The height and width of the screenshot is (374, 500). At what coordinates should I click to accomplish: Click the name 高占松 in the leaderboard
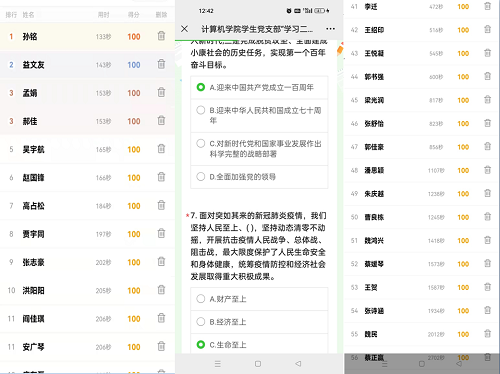point(33,206)
